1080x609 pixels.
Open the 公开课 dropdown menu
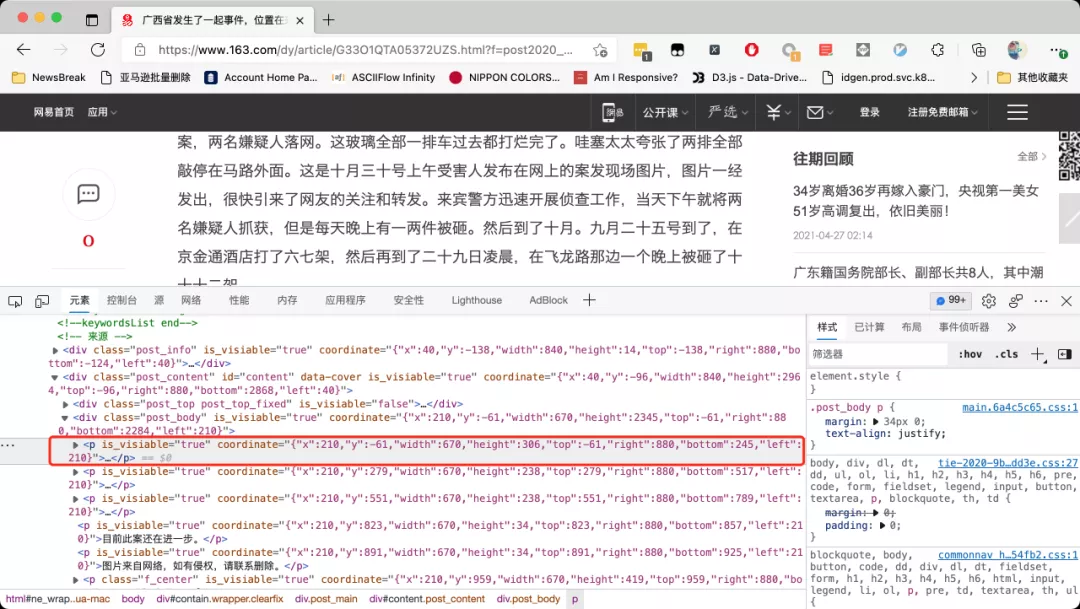[x=666, y=112]
